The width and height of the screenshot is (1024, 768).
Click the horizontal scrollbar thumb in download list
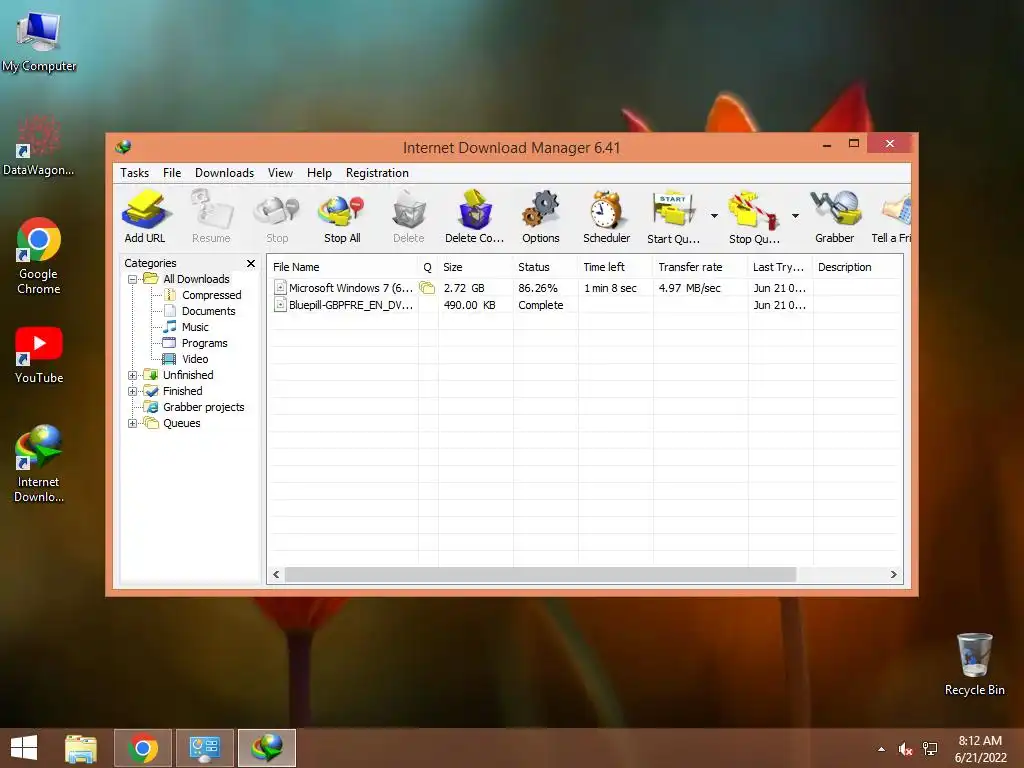click(541, 575)
